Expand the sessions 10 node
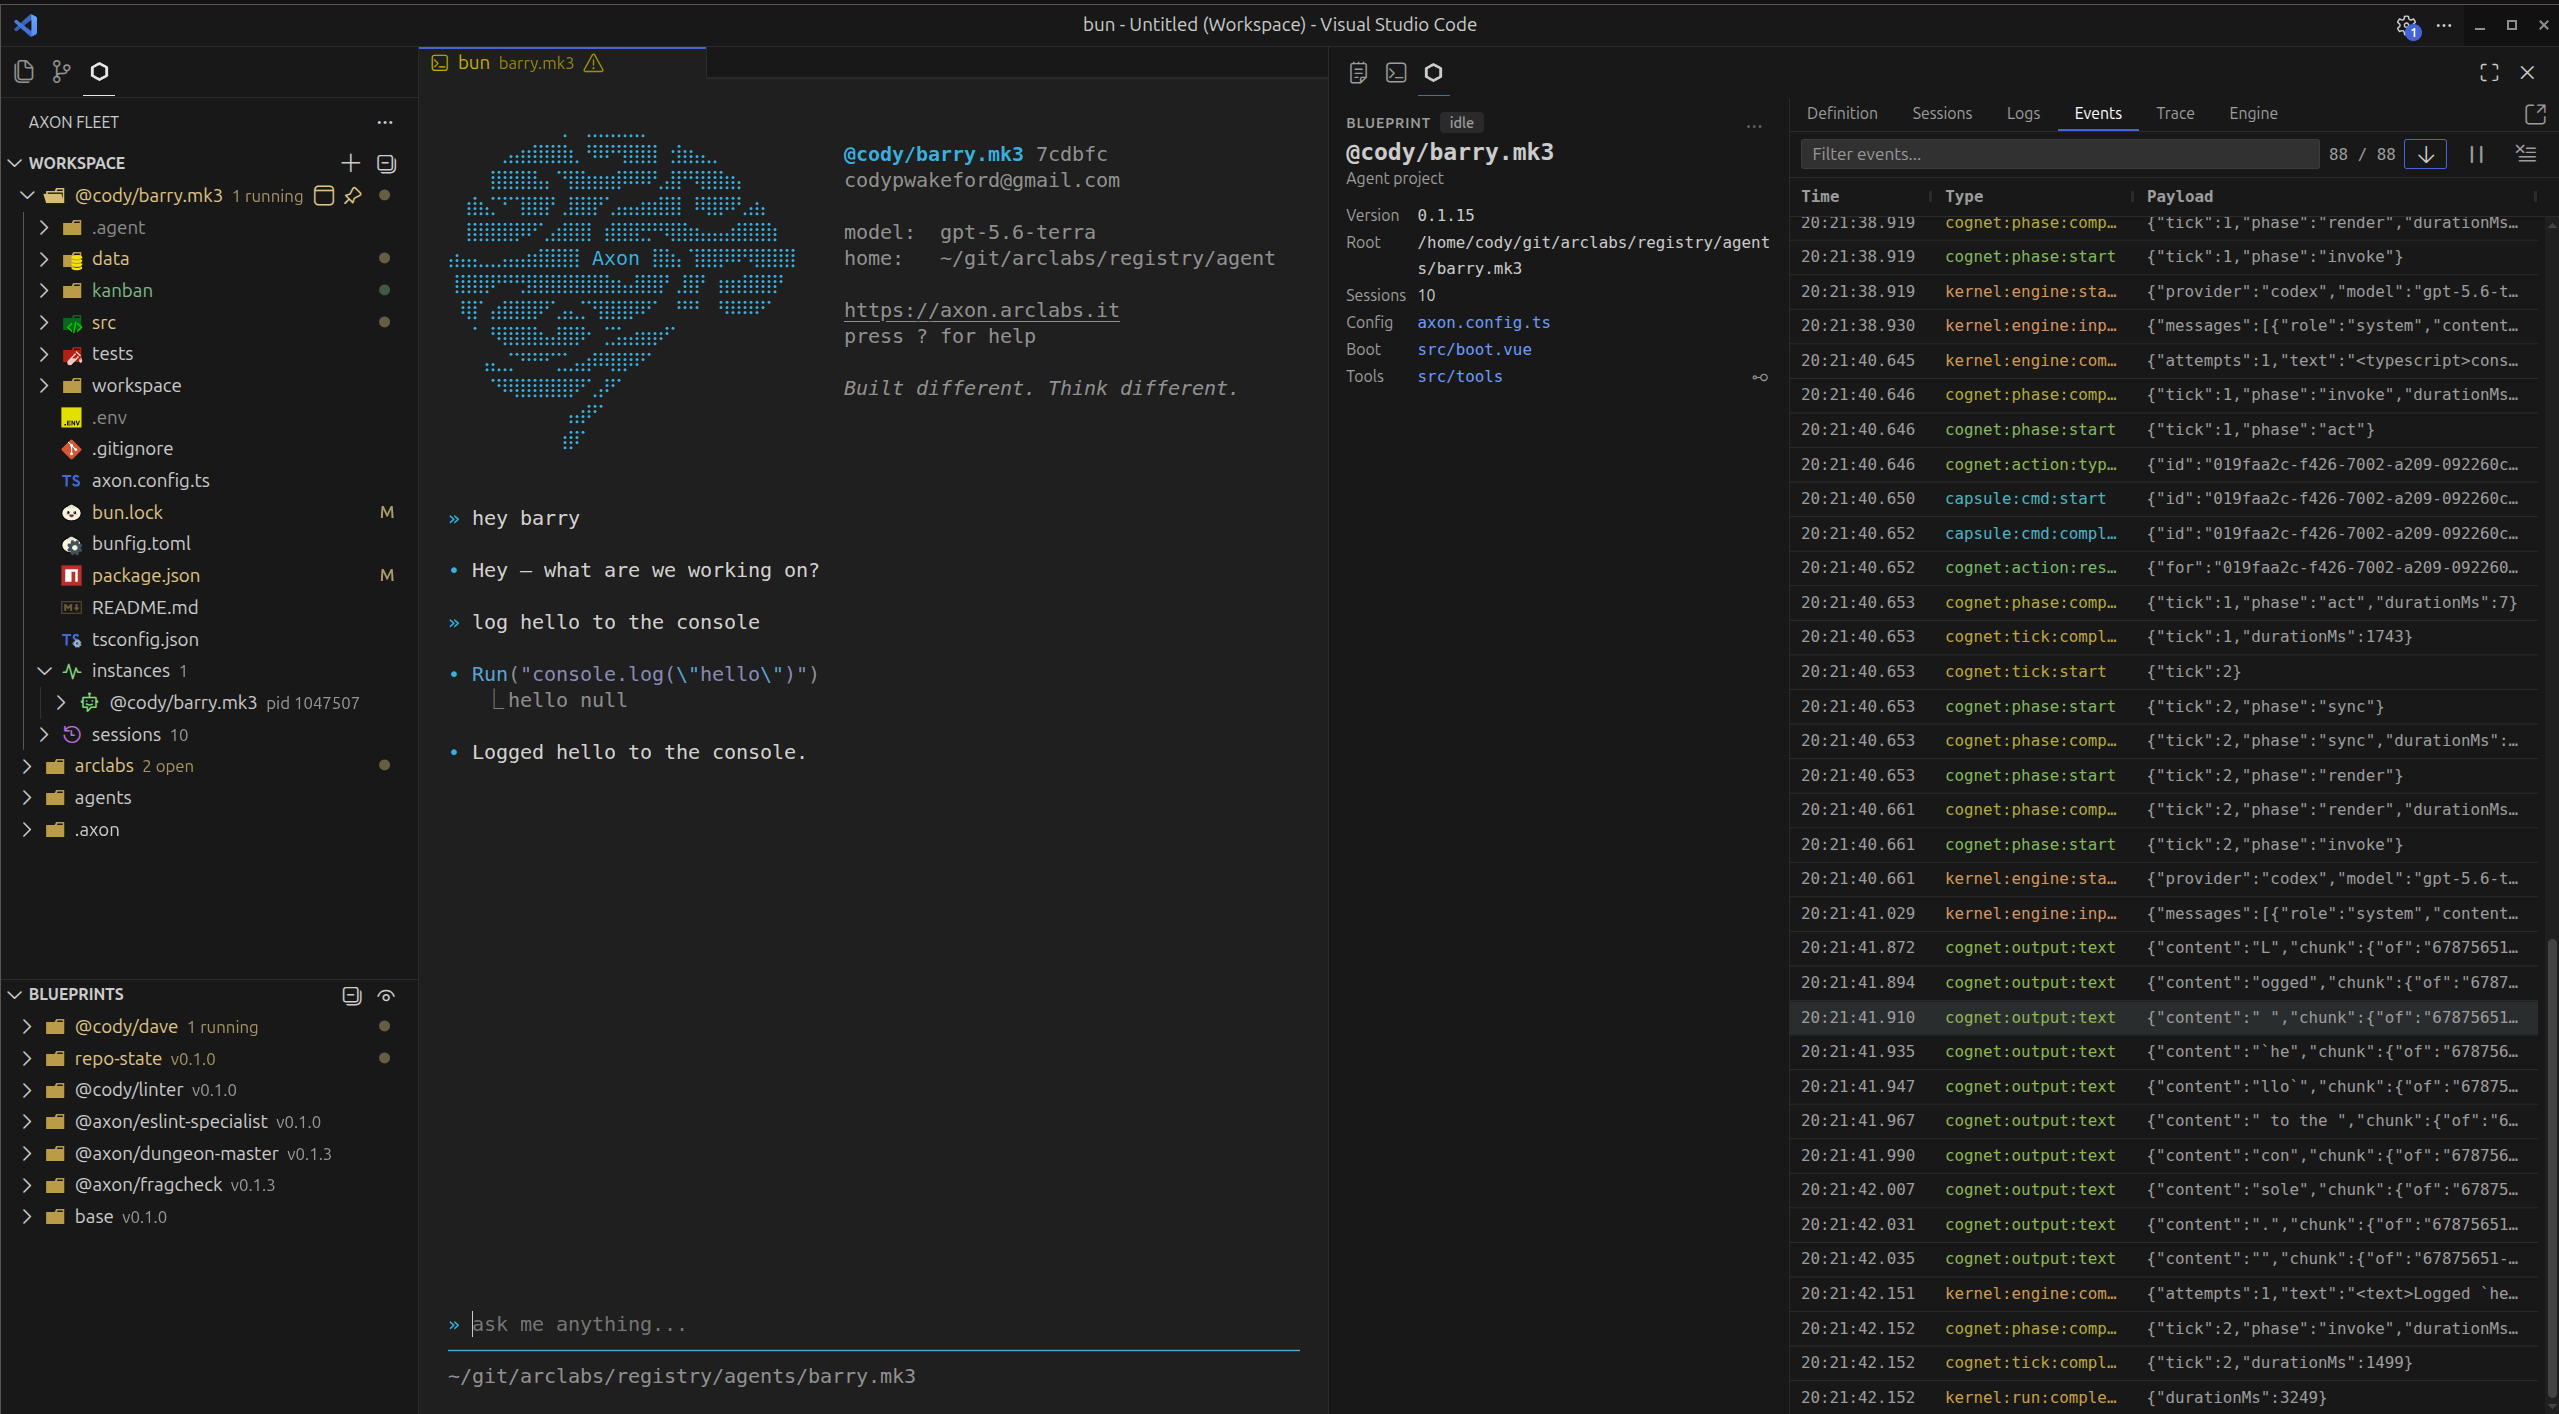The image size is (2559, 1414). tap(44, 734)
